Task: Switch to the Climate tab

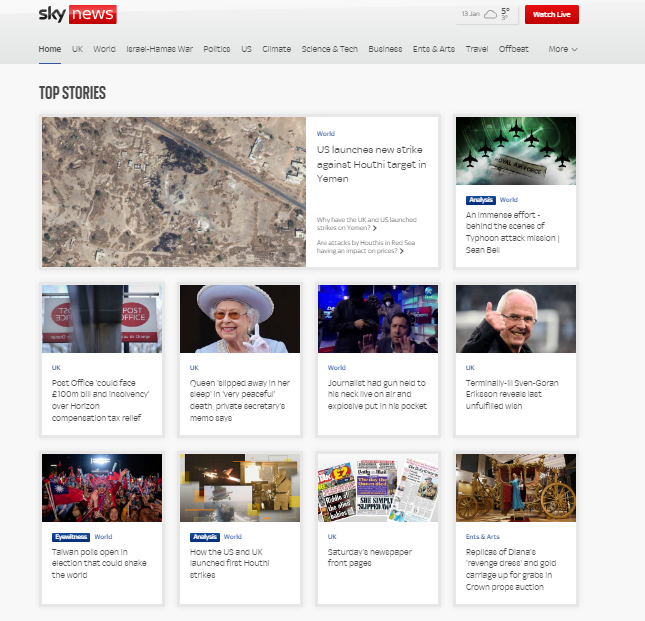Action: (x=277, y=49)
